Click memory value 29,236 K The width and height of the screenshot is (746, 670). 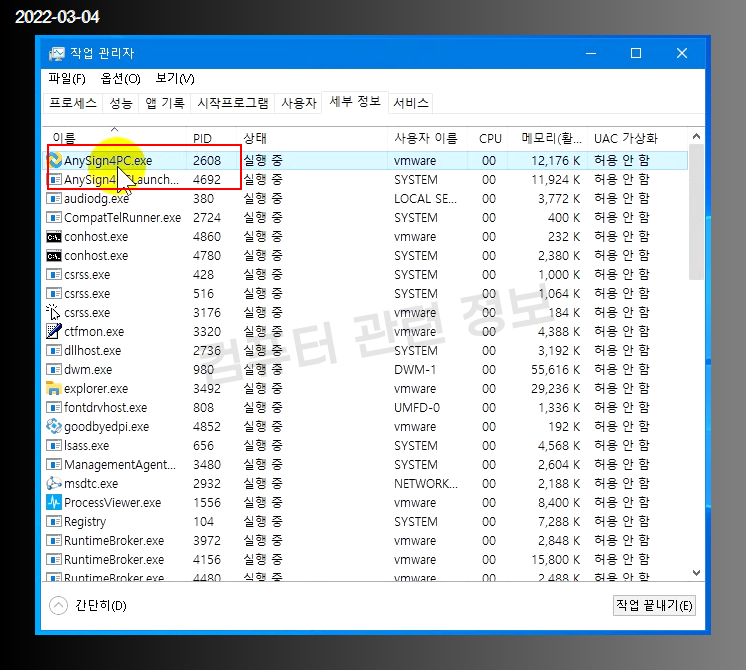556,389
